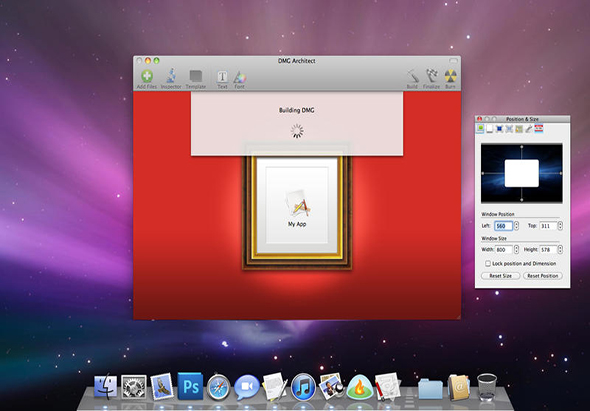Click the stepper beside the Left field
Viewport: 590px width, 411px height.
[516, 226]
